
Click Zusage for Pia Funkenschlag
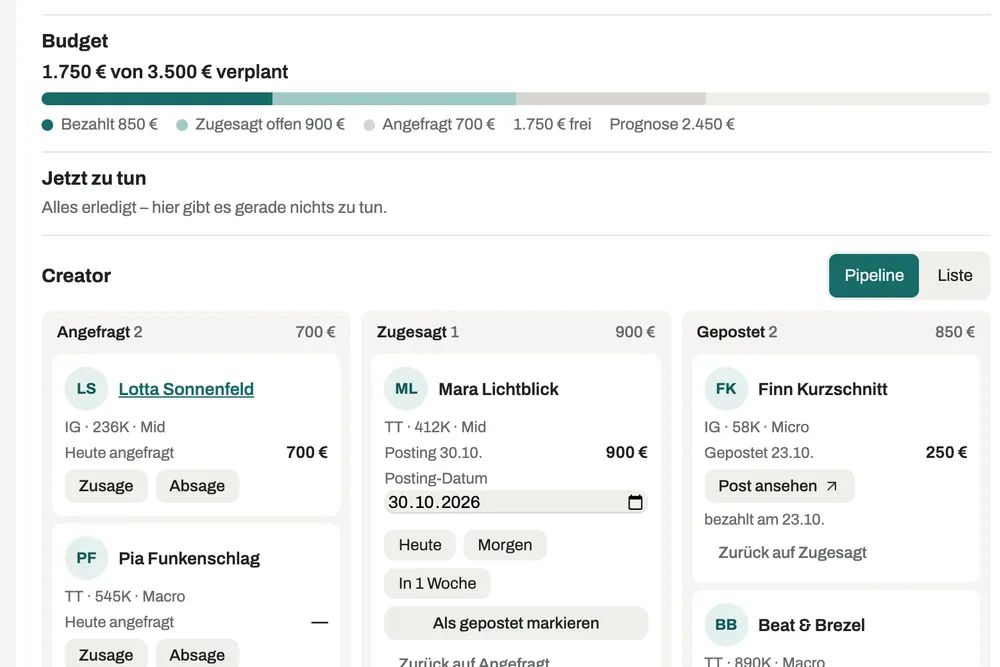106,655
